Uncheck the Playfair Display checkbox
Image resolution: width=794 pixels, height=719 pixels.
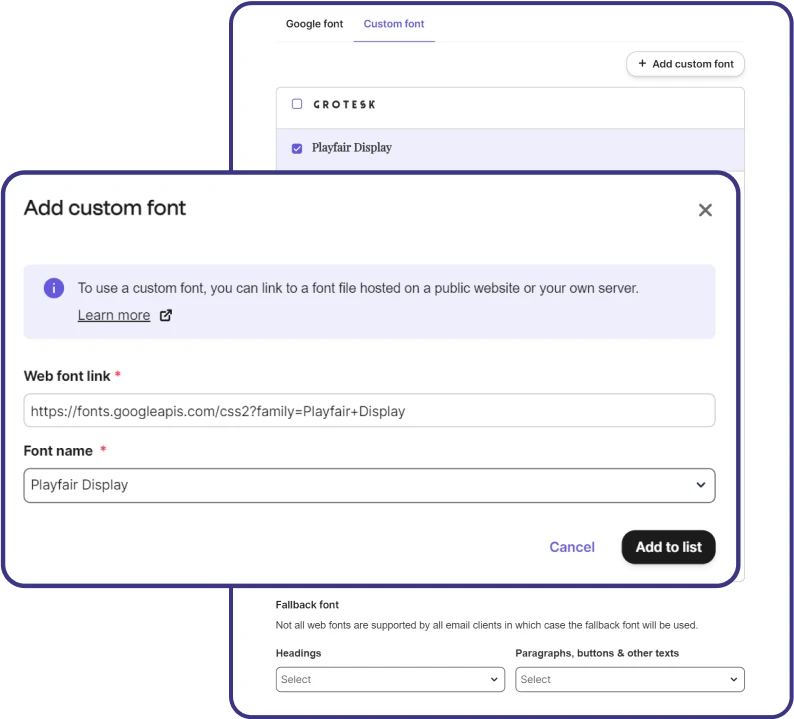click(297, 148)
